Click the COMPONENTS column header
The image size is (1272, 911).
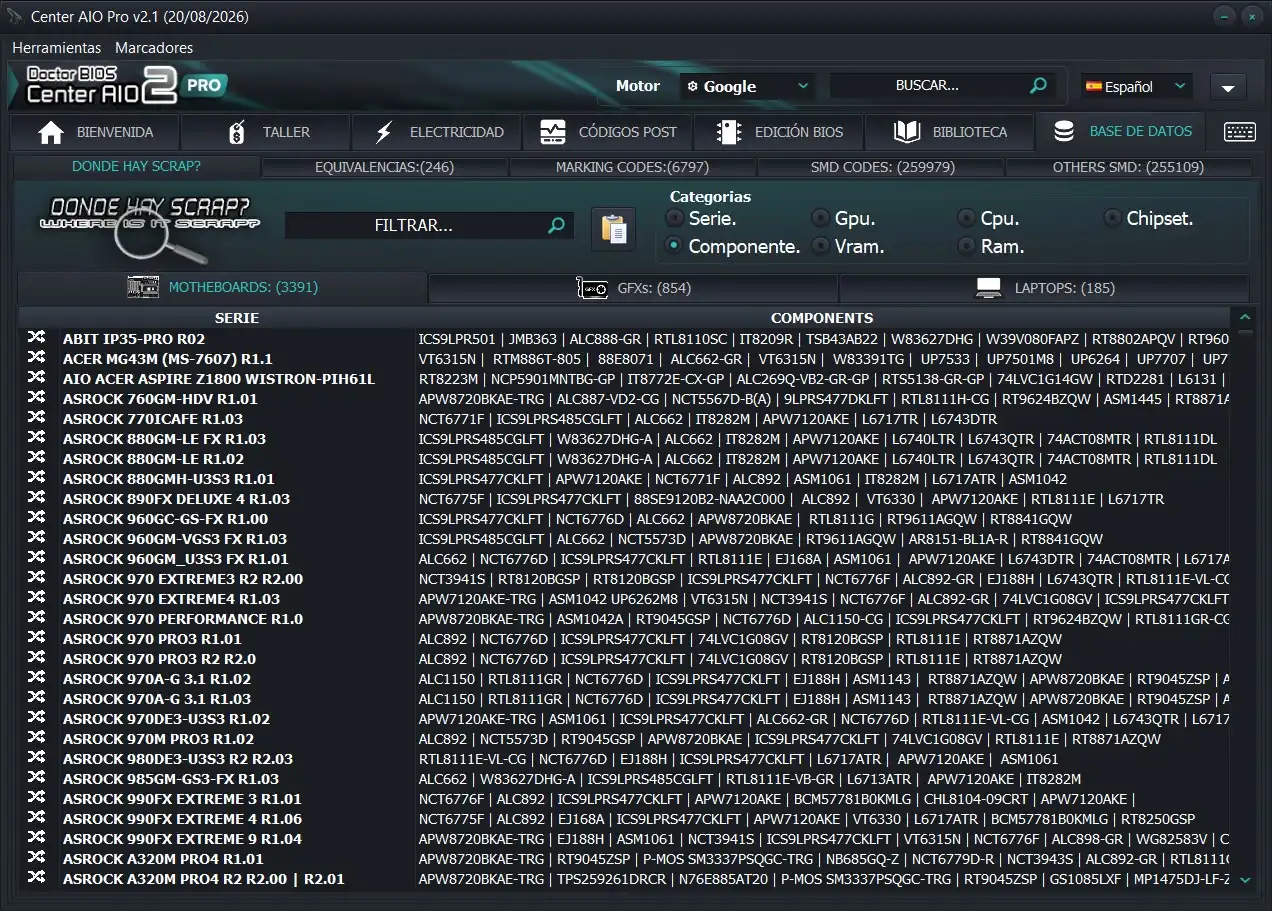pos(822,318)
